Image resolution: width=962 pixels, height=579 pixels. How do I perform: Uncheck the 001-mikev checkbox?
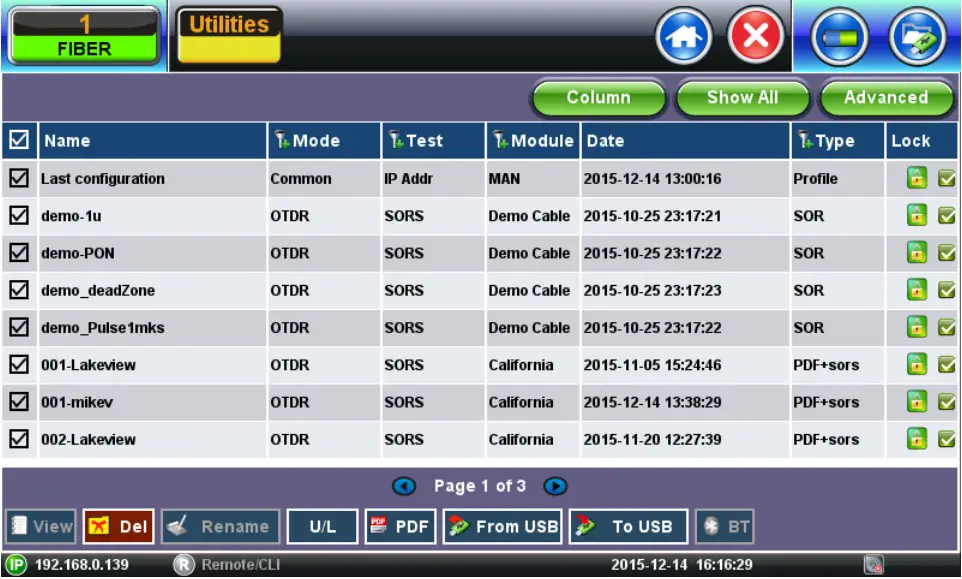(19, 402)
